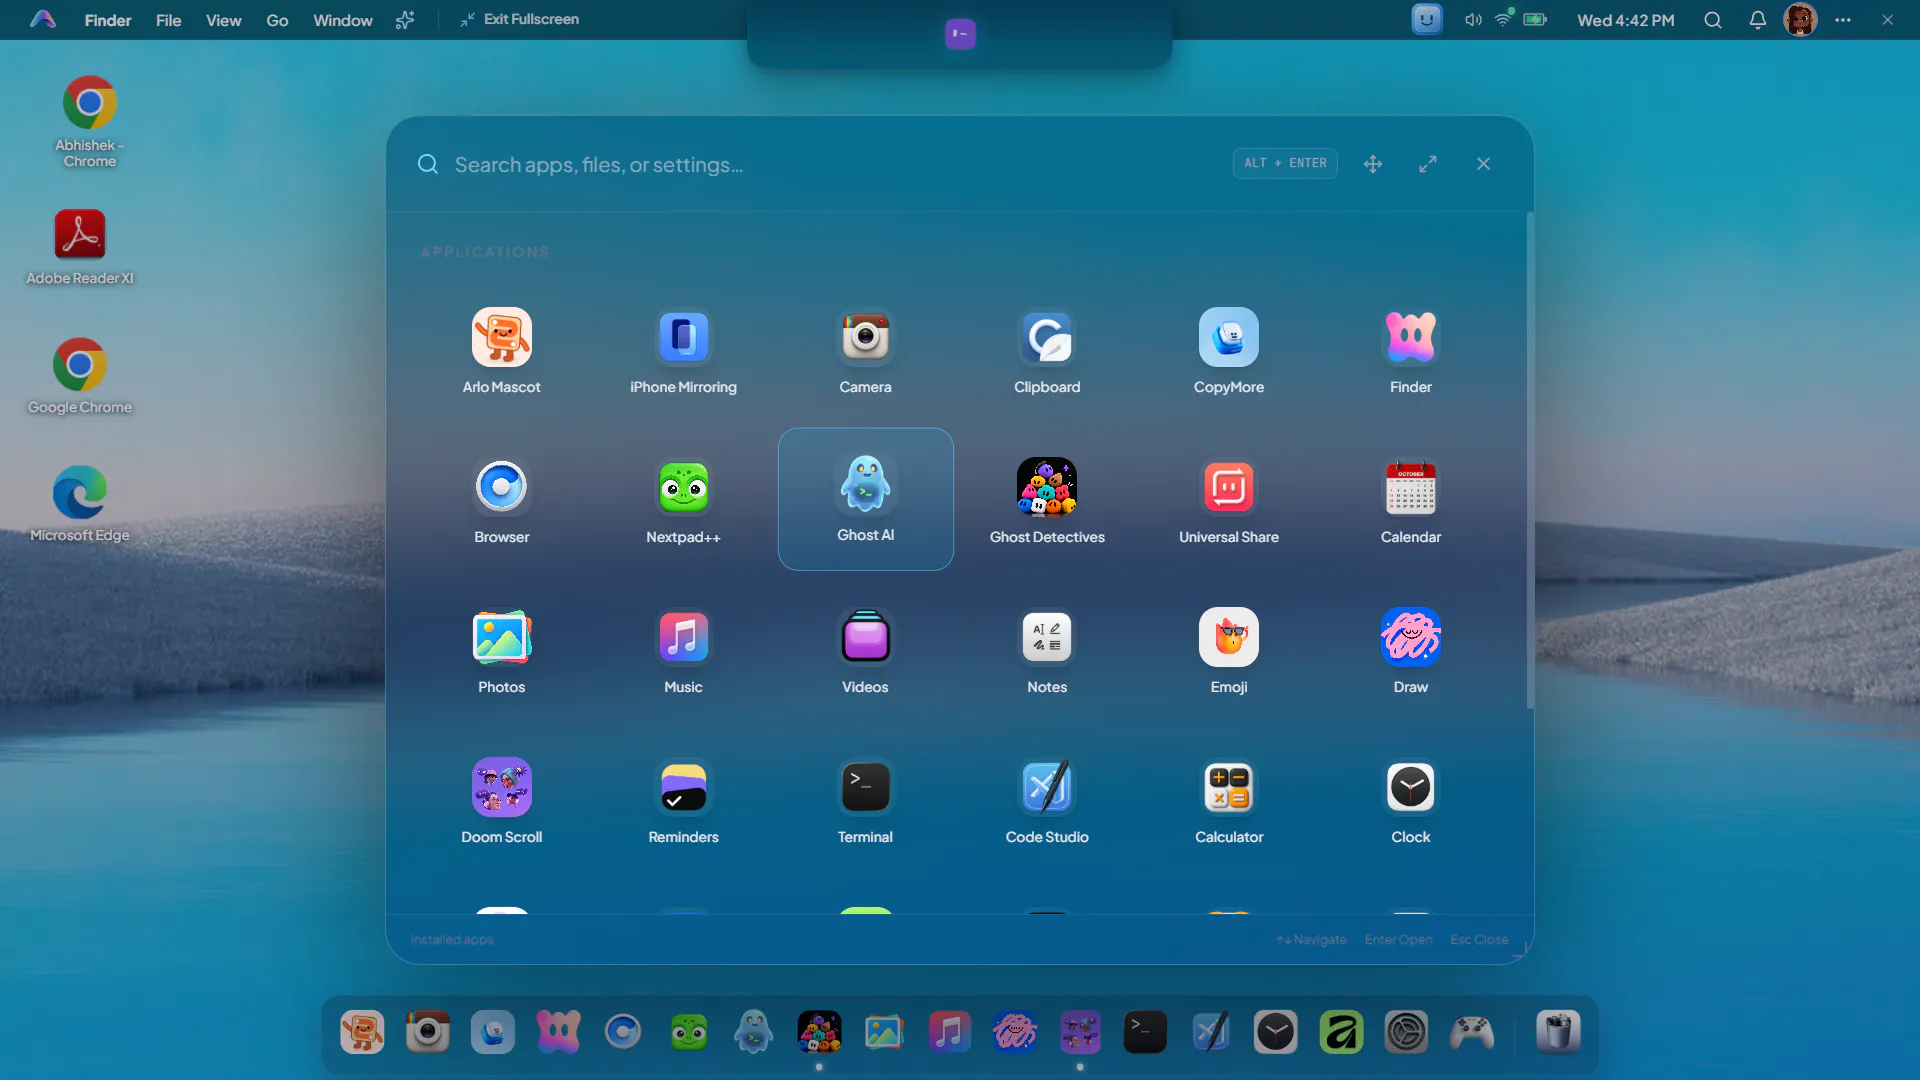Open the File menu

coord(169,20)
